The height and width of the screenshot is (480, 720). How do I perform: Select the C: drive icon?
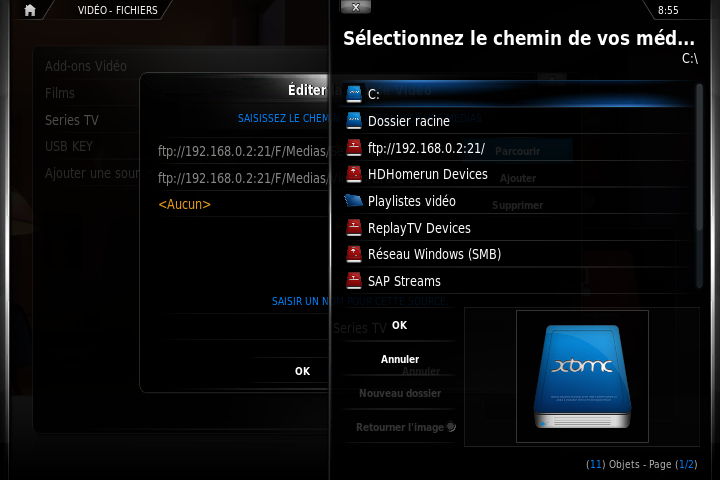point(354,94)
